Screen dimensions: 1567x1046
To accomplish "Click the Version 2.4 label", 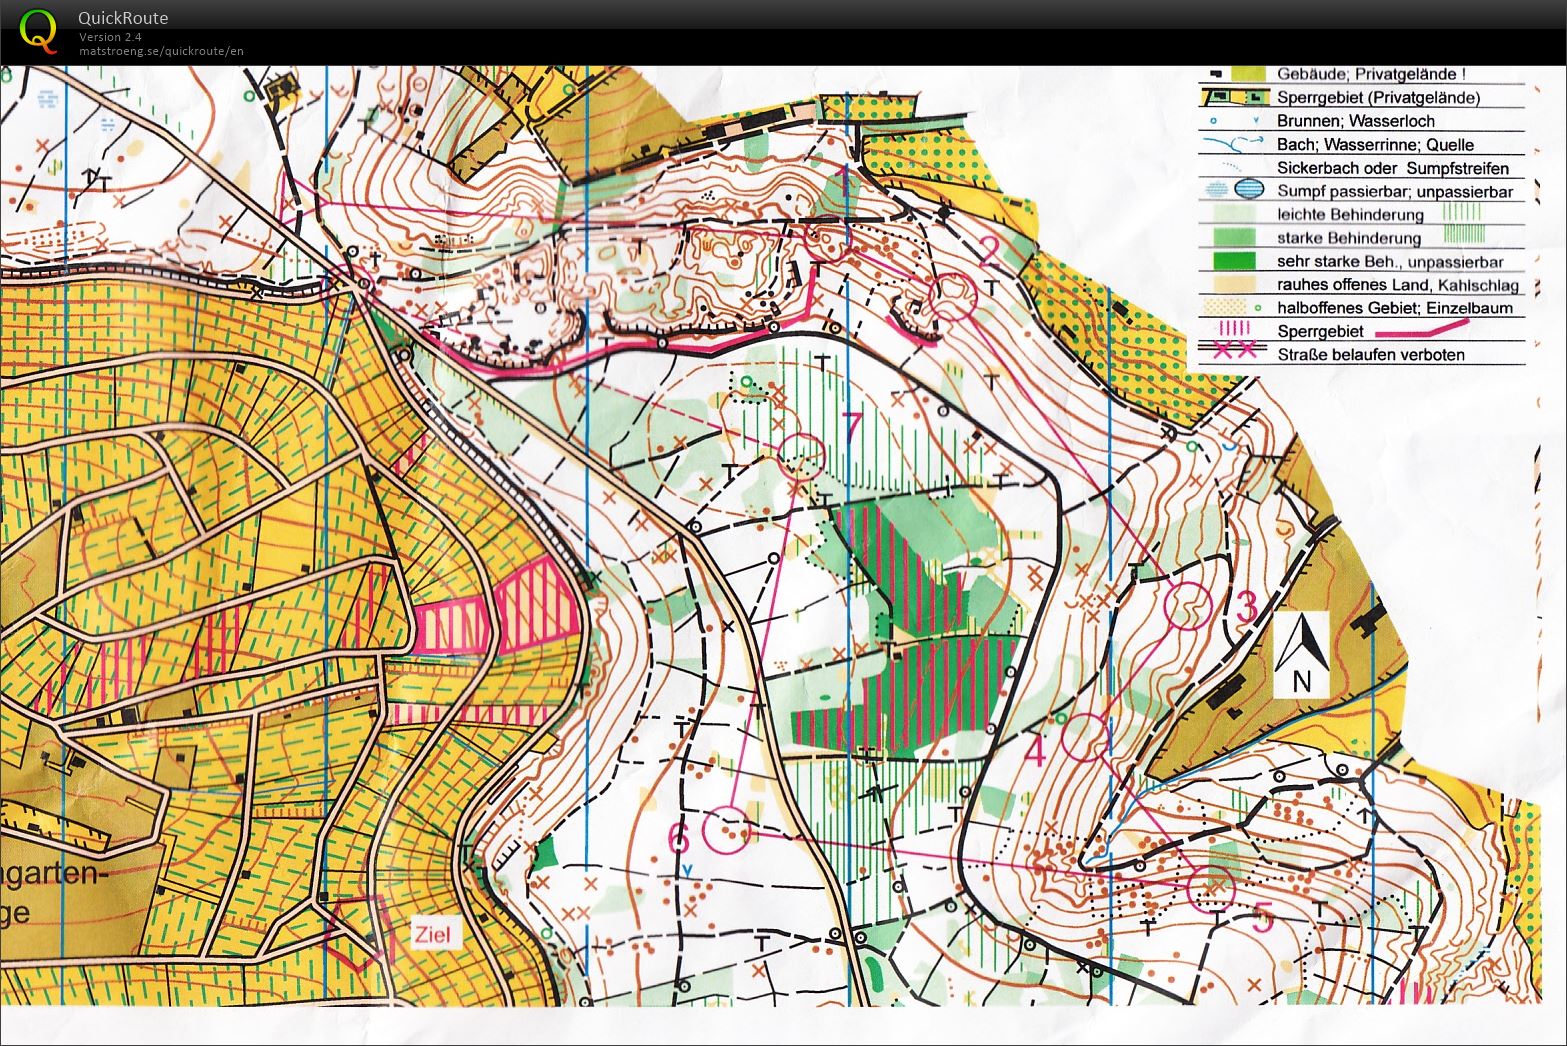I will (110, 37).
